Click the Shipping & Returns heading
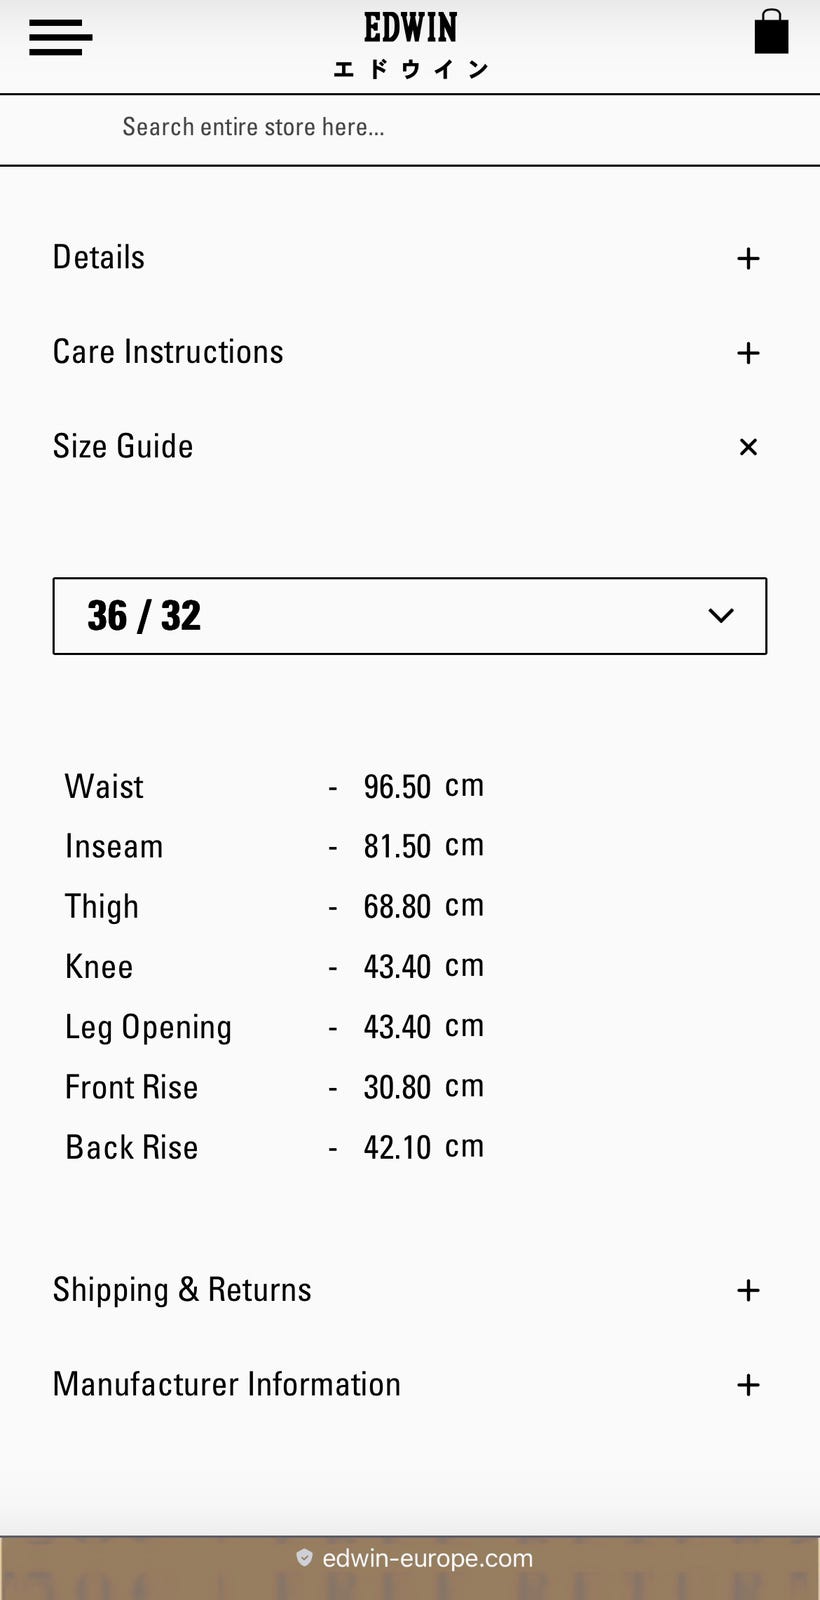The image size is (820, 1600). point(182,1290)
